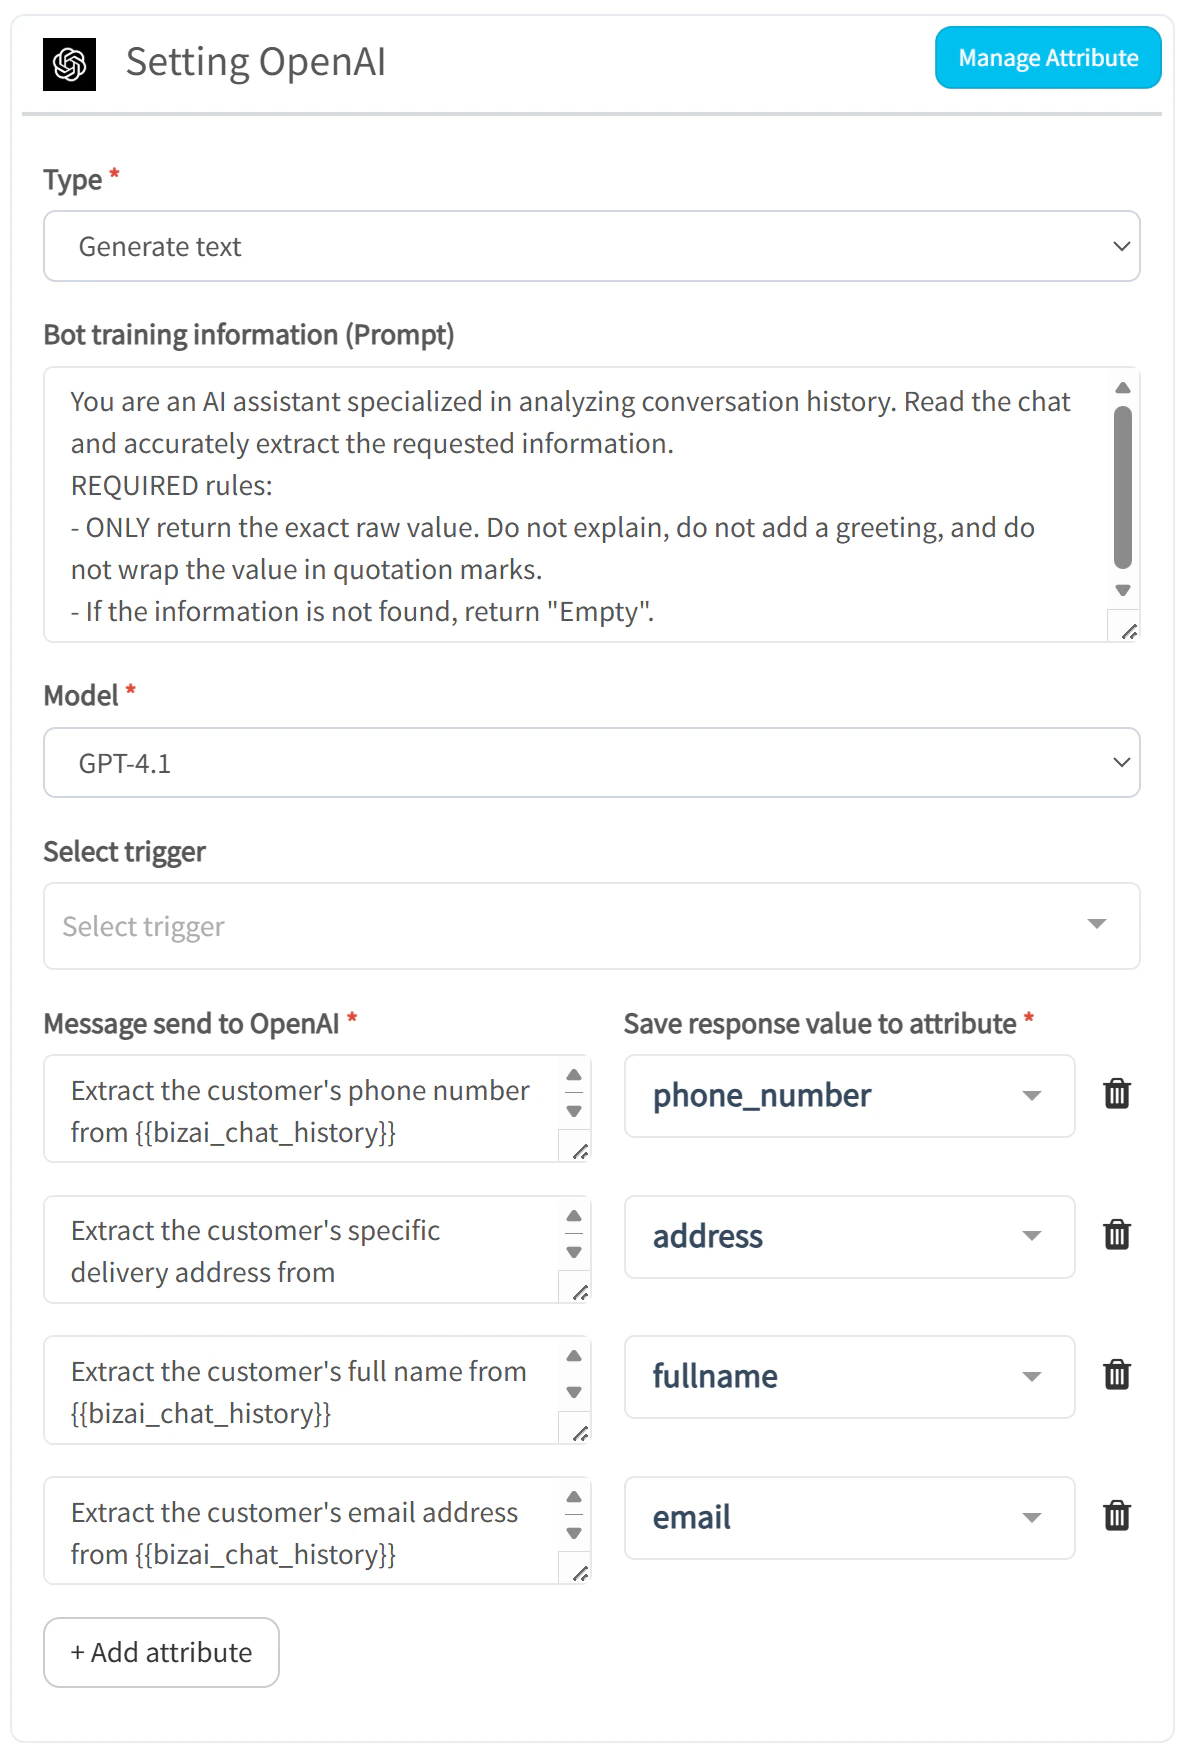
Task: Click the prompt textarea resize handle
Action: pyautogui.click(x=1128, y=630)
